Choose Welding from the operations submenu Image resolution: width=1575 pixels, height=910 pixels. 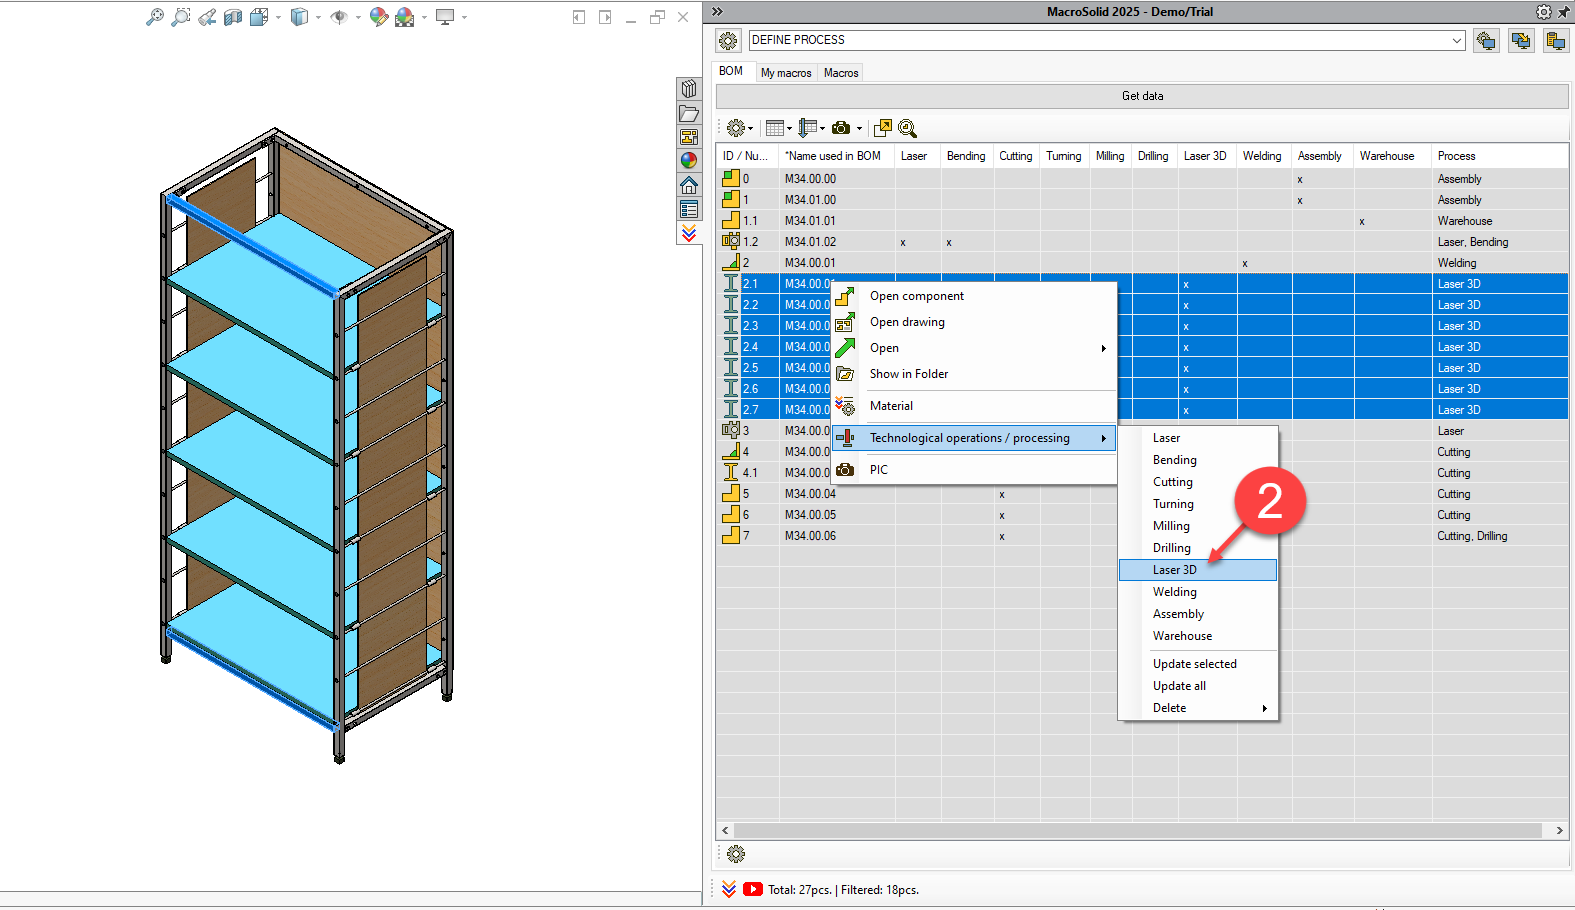(x=1198, y=592)
